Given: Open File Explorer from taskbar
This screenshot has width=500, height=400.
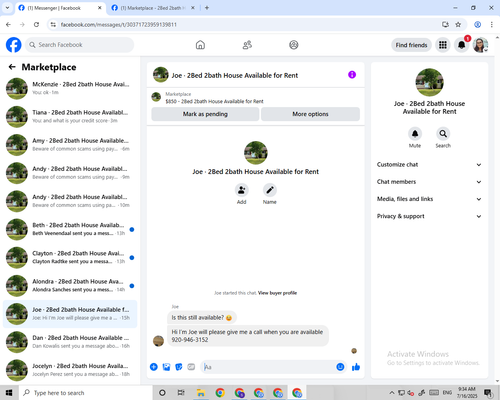Looking at the screenshot, I should tap(200, 393).
